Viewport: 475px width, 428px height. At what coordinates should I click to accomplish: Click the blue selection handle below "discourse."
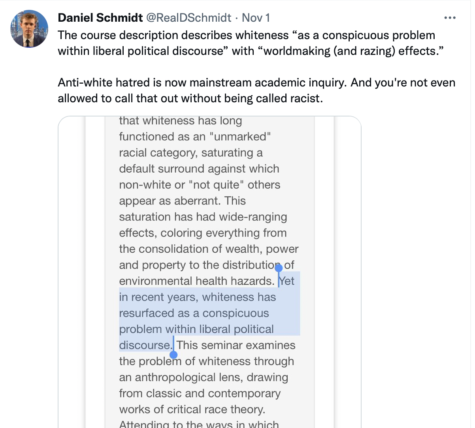pos(173,355)
